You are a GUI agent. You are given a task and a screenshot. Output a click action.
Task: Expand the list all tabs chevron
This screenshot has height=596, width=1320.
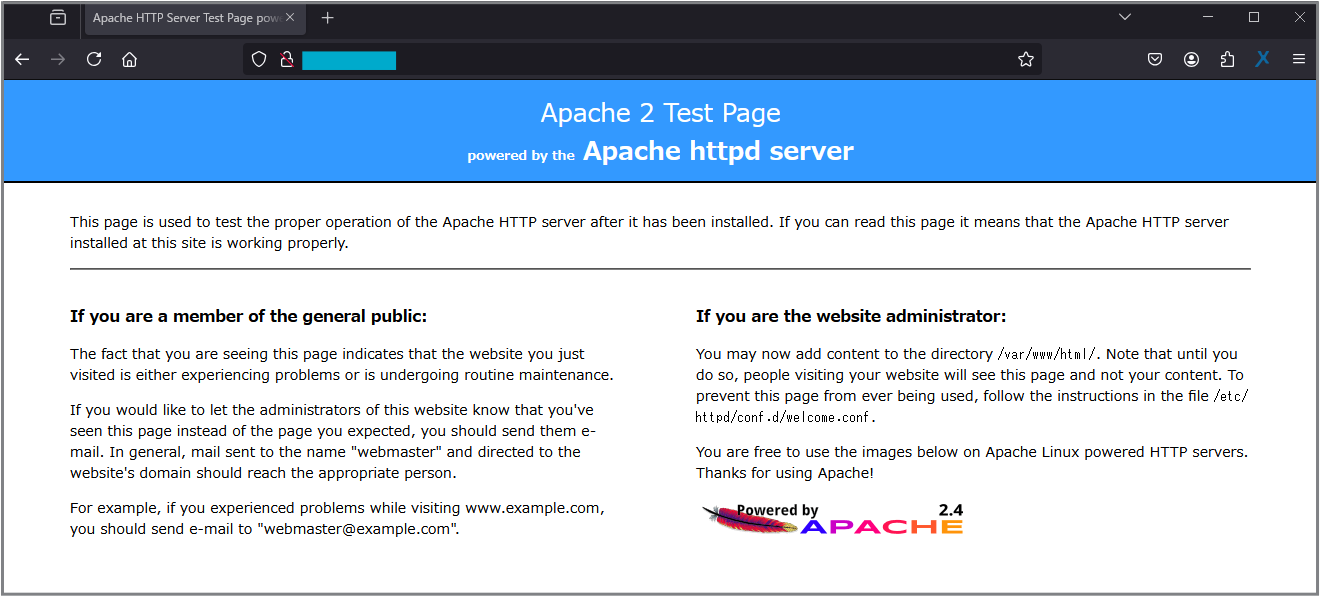point(1125,17)
